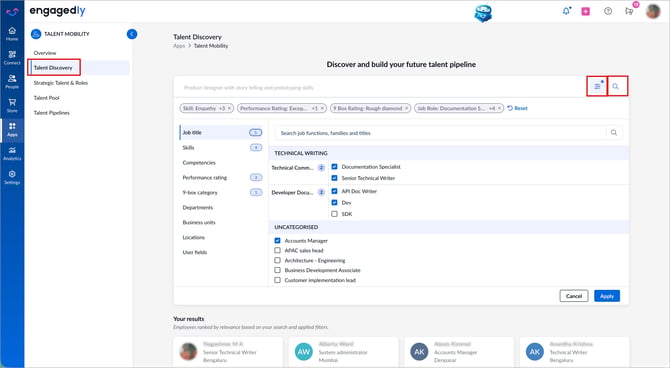Open the Connect sidebar icon

pyautogui.click(x=12, y=58)
